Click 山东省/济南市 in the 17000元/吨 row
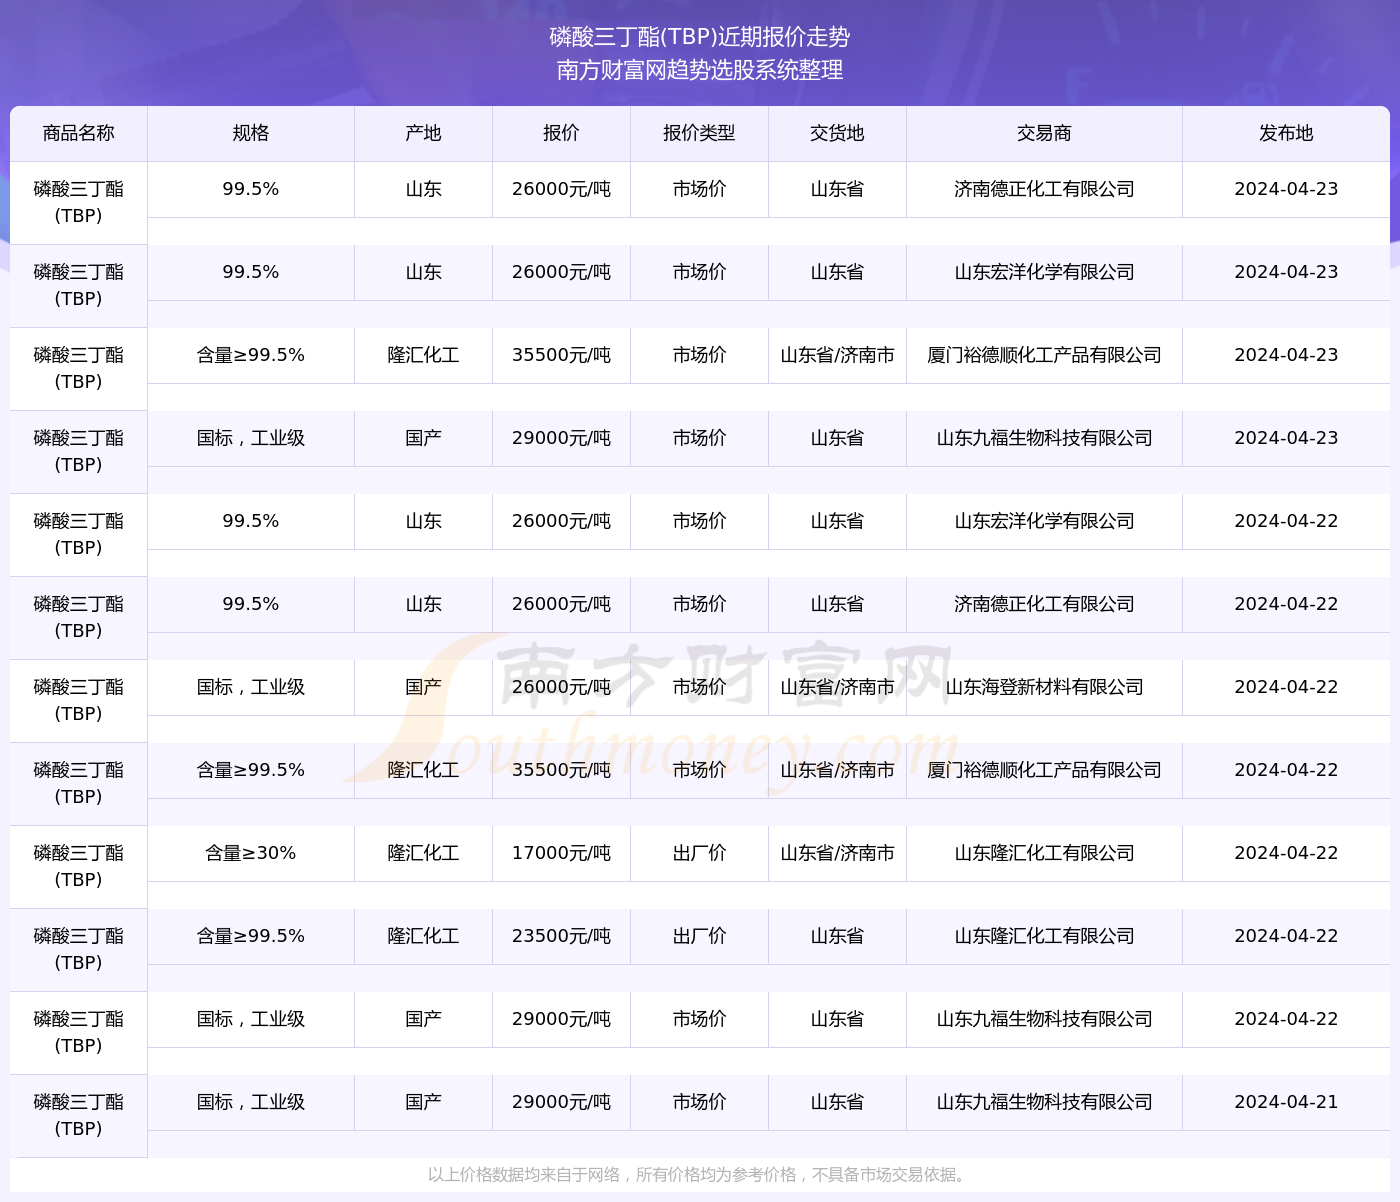 coord(837,853)
